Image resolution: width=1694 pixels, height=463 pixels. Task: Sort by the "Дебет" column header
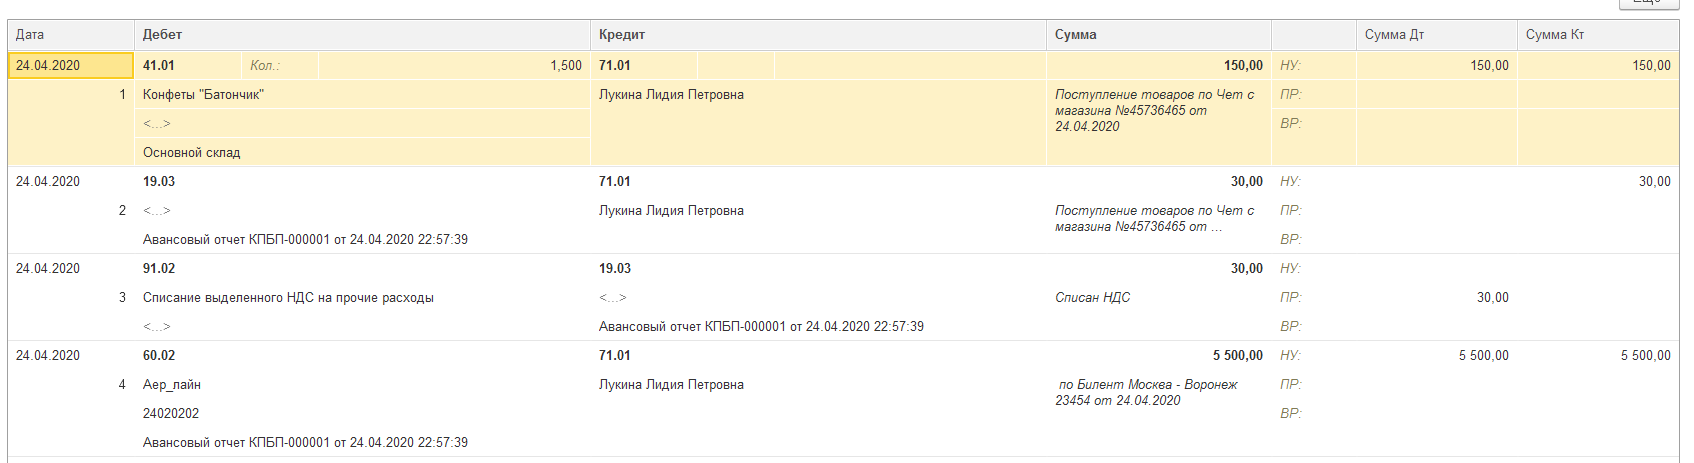(162, 35)
